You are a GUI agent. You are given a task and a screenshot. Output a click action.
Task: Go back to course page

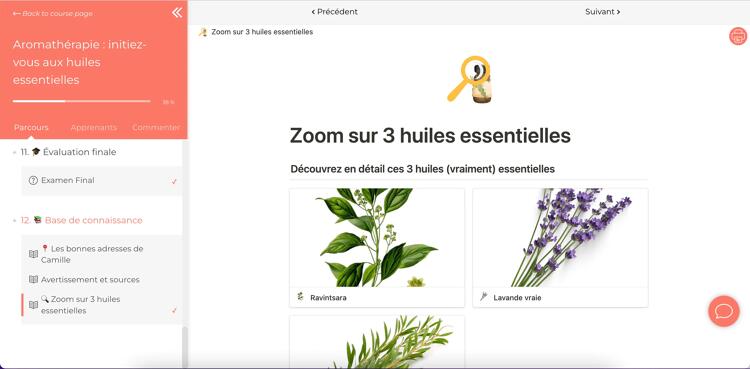coord(53,13)
